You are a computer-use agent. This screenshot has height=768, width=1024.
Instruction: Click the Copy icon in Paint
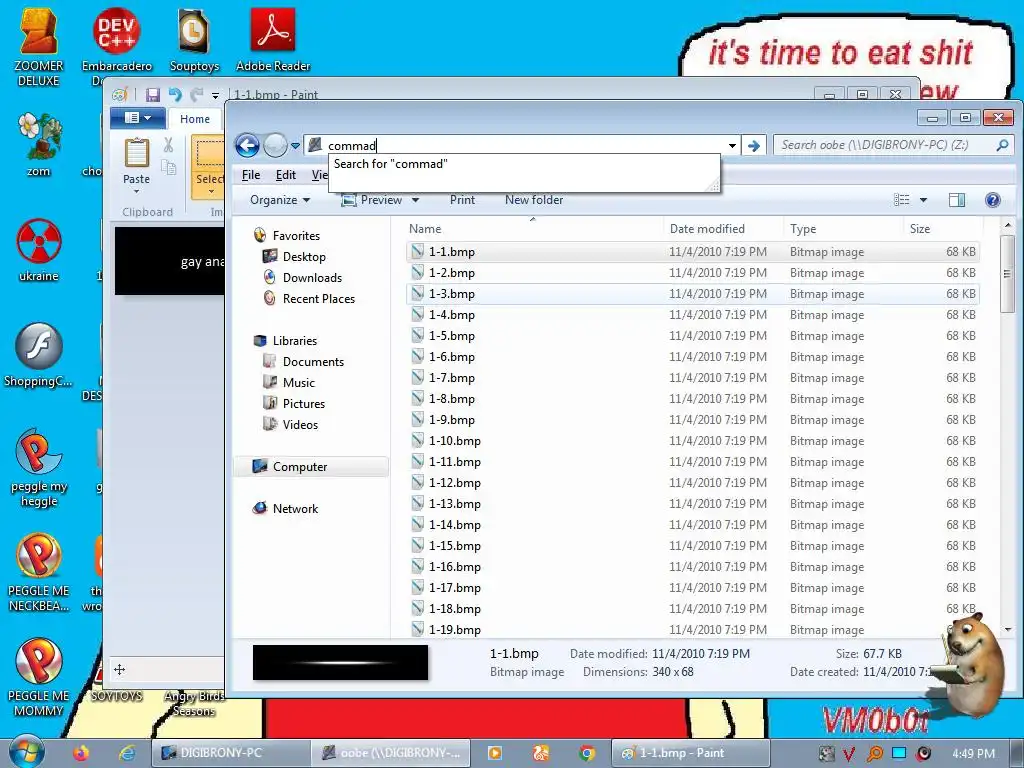point(168,168)
